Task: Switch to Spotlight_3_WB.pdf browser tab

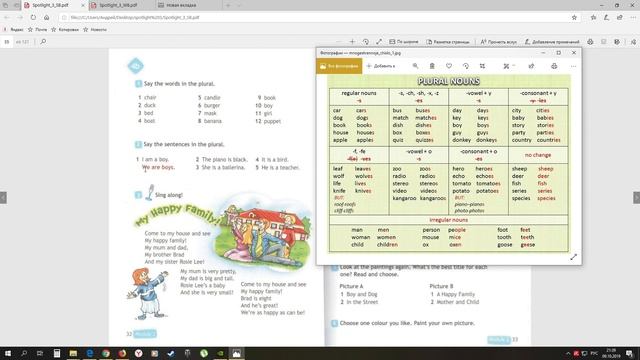Action: [118, 5]
